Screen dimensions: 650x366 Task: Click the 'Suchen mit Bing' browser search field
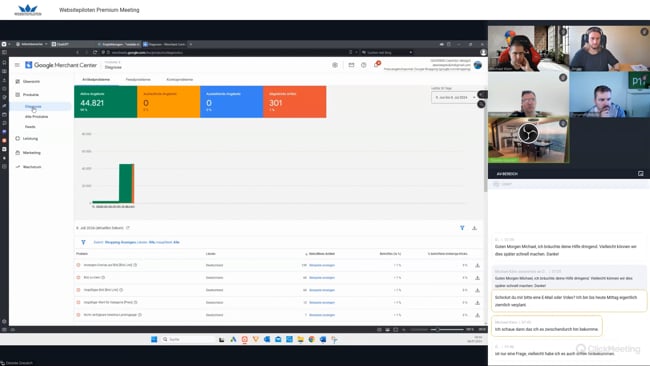[387, 53]
